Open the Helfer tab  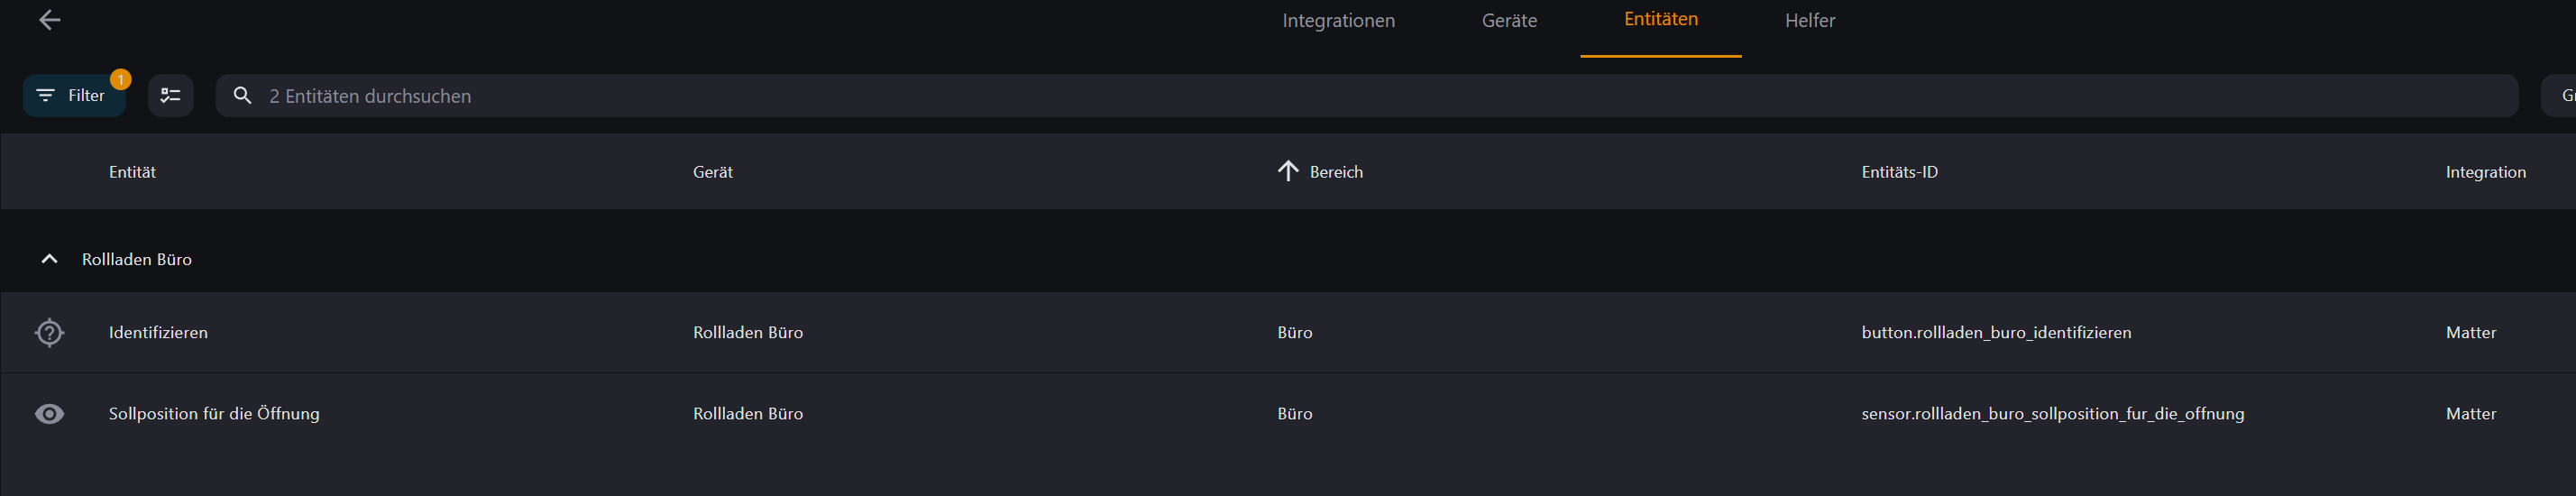1810,20
